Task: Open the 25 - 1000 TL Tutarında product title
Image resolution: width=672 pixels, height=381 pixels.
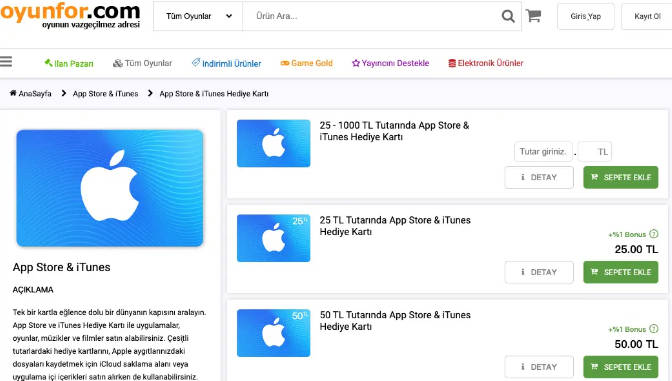Action: point(394,131)
